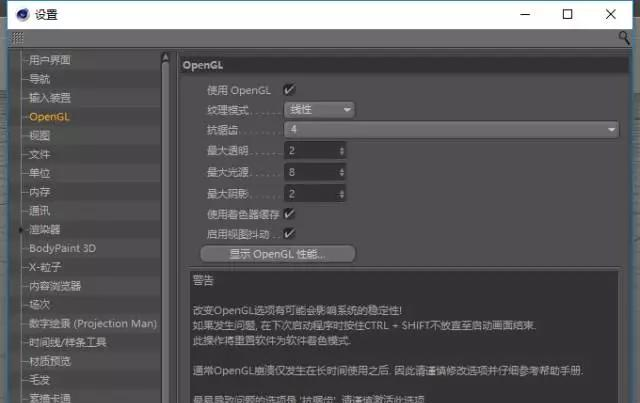
Task: Click the 最大透明 stepper arrows
Action: coord(342,151)
